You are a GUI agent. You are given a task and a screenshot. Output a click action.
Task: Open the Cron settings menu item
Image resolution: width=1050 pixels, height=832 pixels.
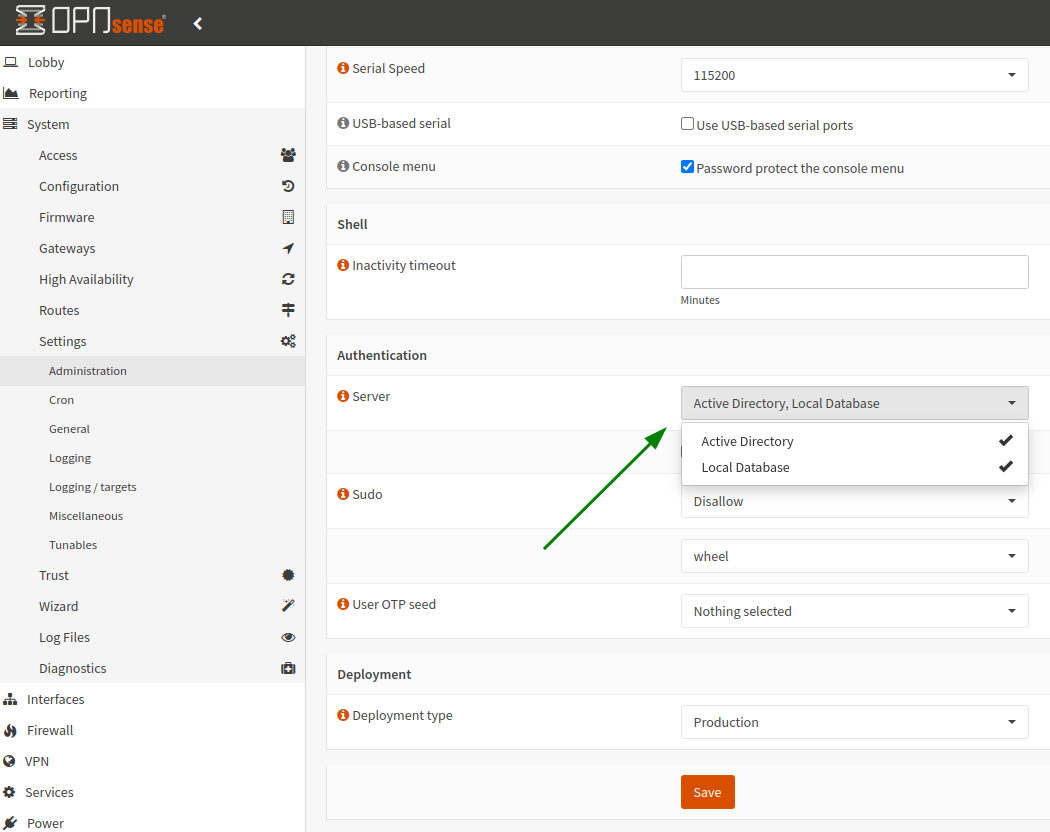pyautogui.click(x=62, y=400)
